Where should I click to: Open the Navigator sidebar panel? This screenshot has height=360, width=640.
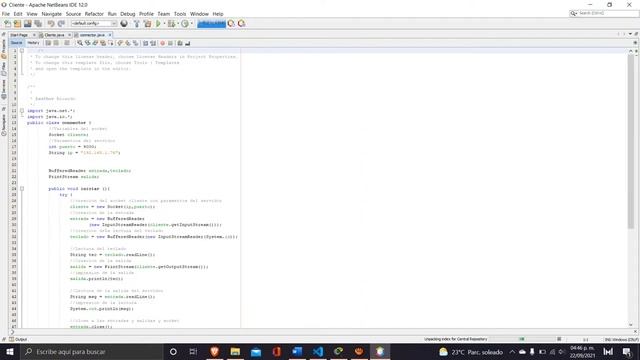coord(4,125)
